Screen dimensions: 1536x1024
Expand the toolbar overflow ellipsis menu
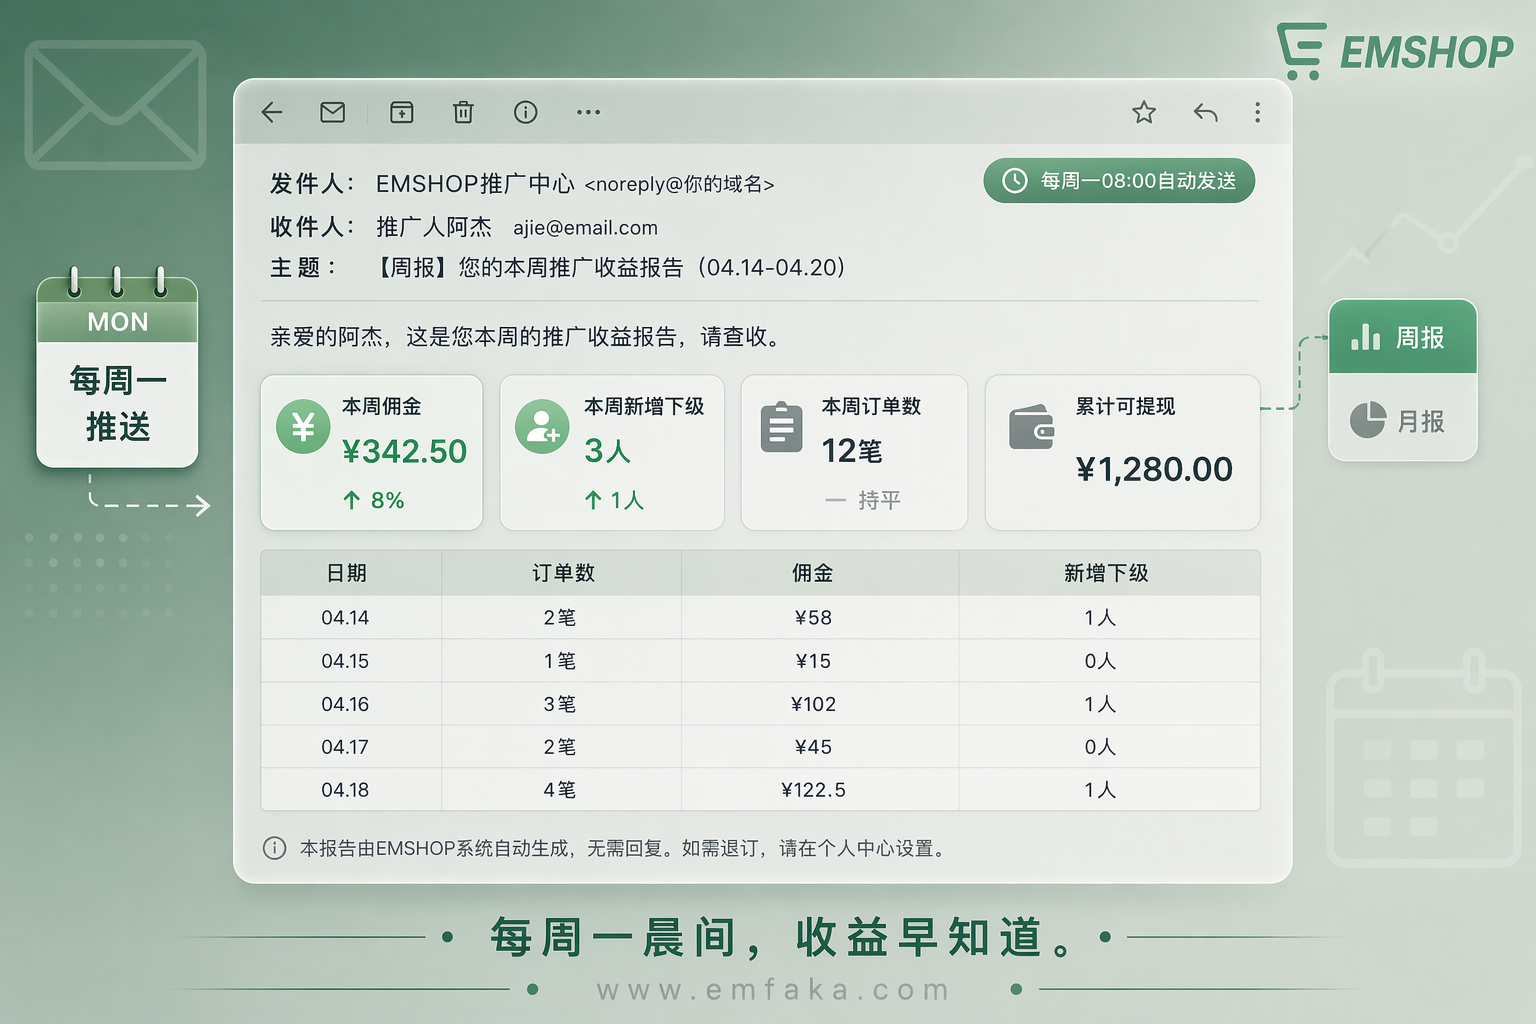(x=588, y=112)
